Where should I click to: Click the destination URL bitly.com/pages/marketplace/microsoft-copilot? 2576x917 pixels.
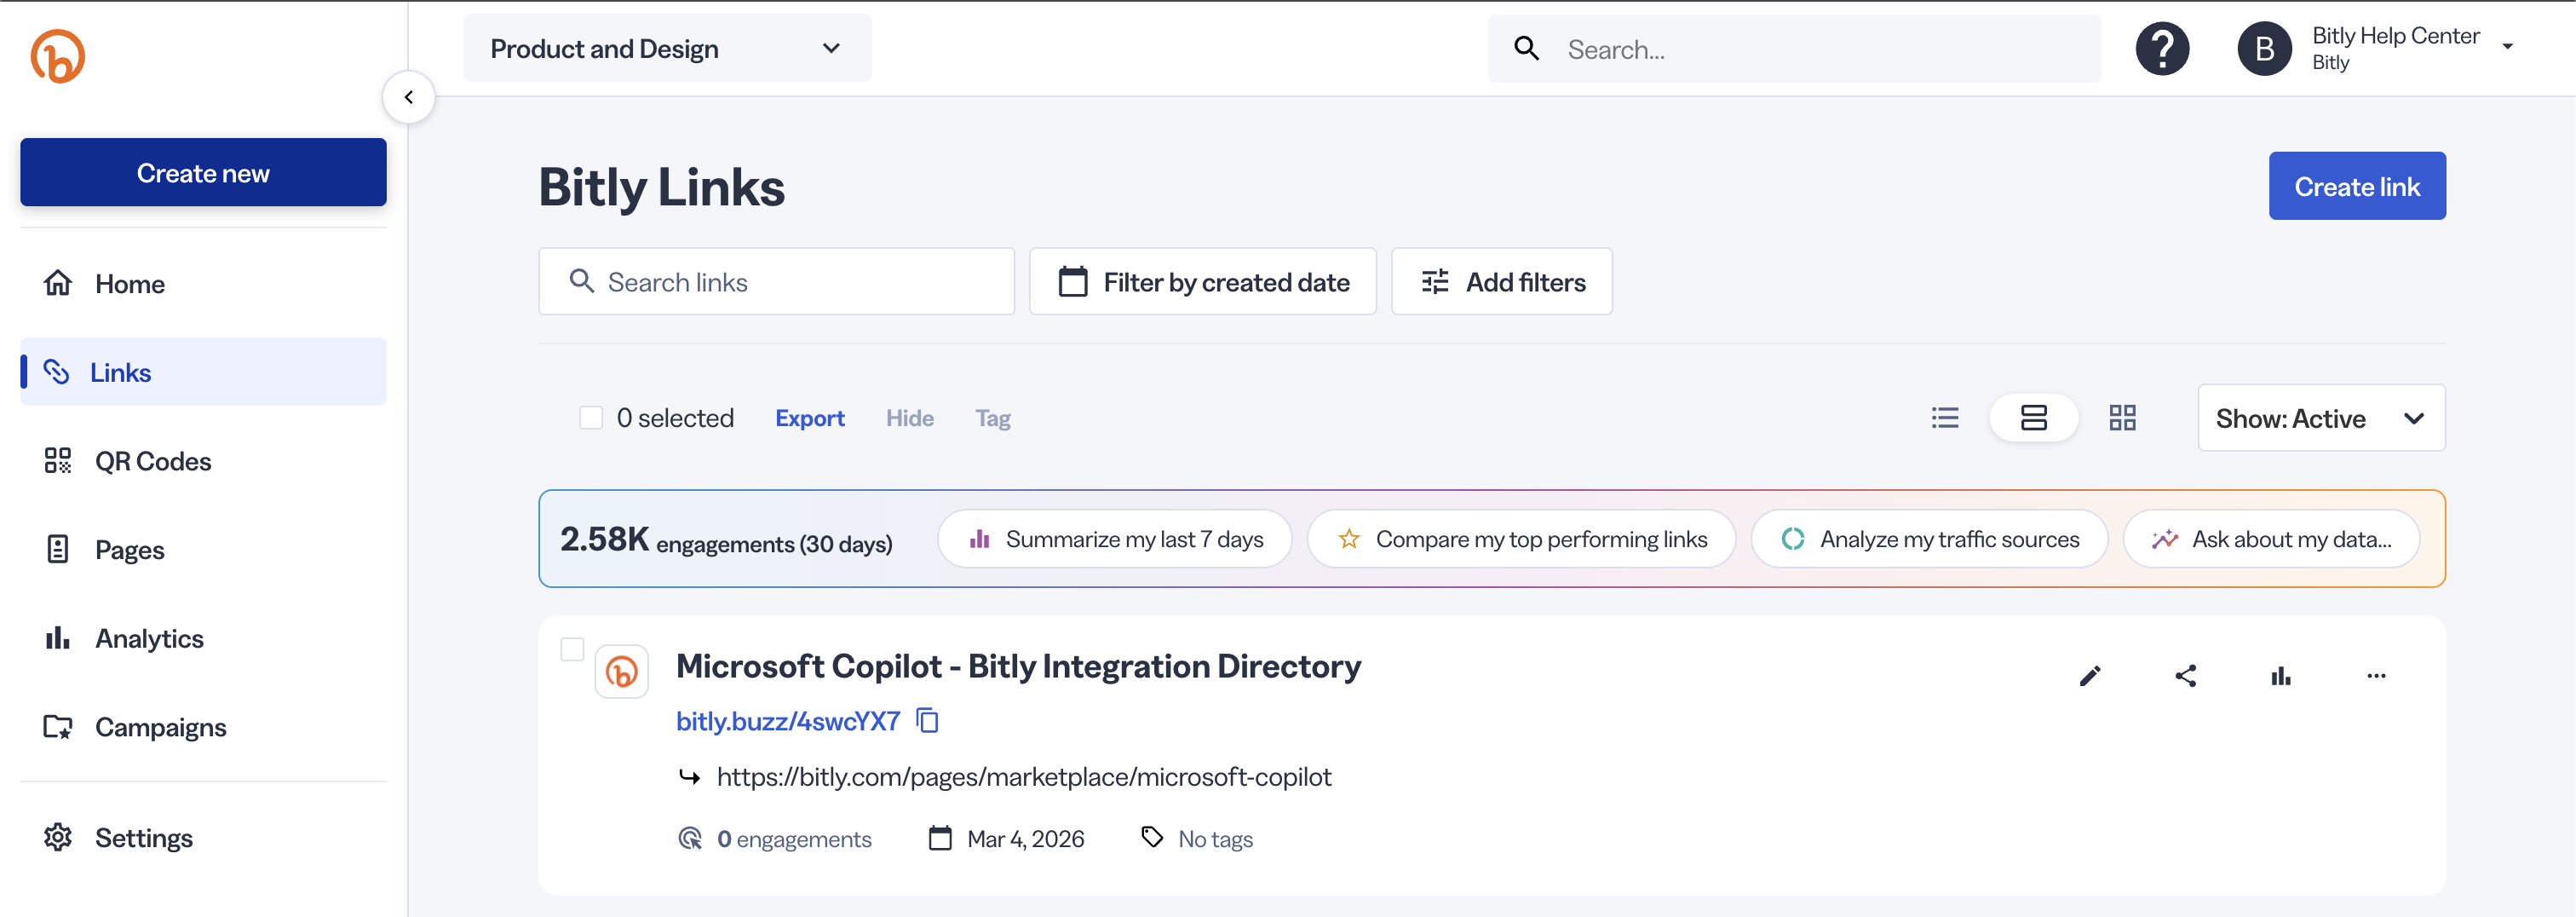[1024, 777]
